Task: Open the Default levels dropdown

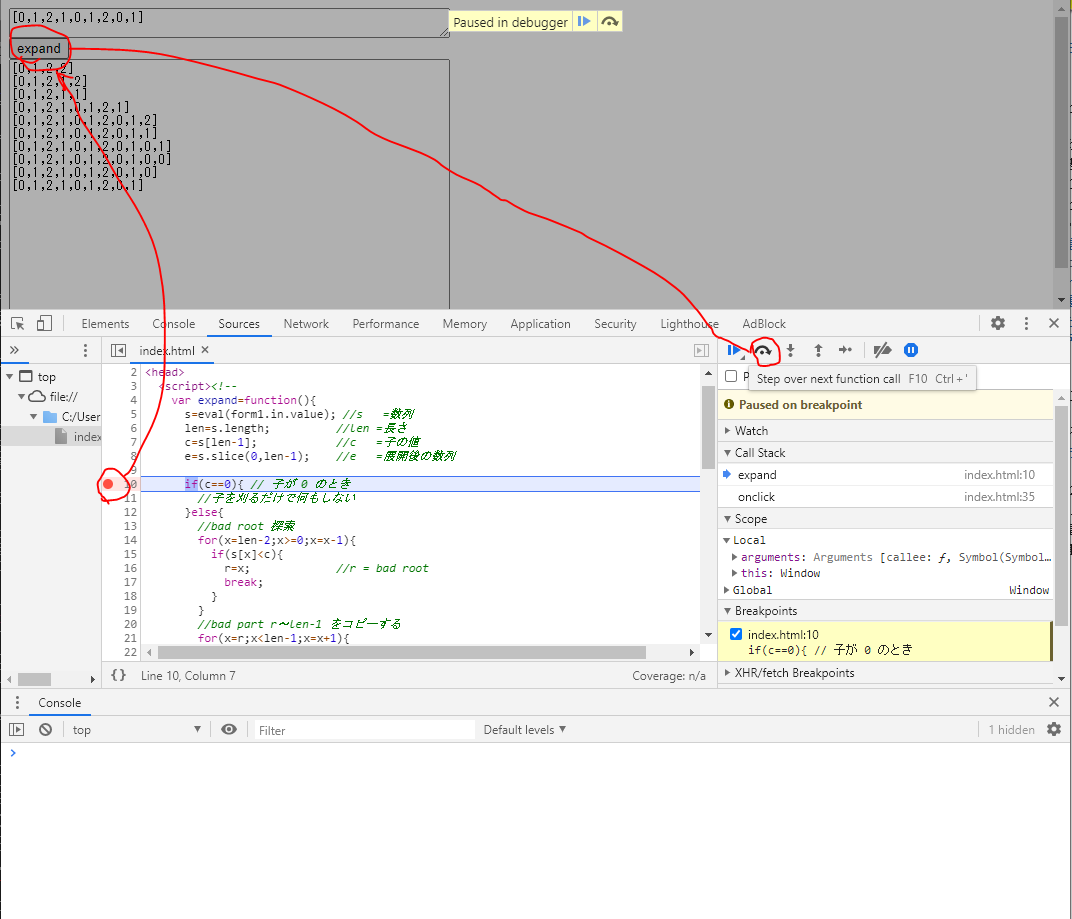Action: click(525, 730)
